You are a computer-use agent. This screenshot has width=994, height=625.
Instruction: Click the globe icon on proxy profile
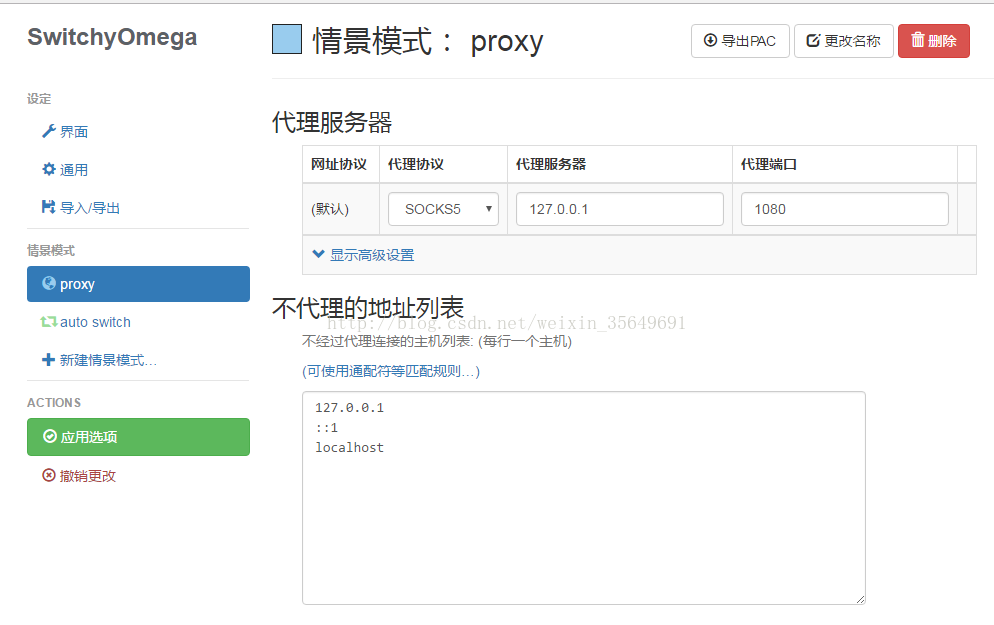[x=49, y=283]
